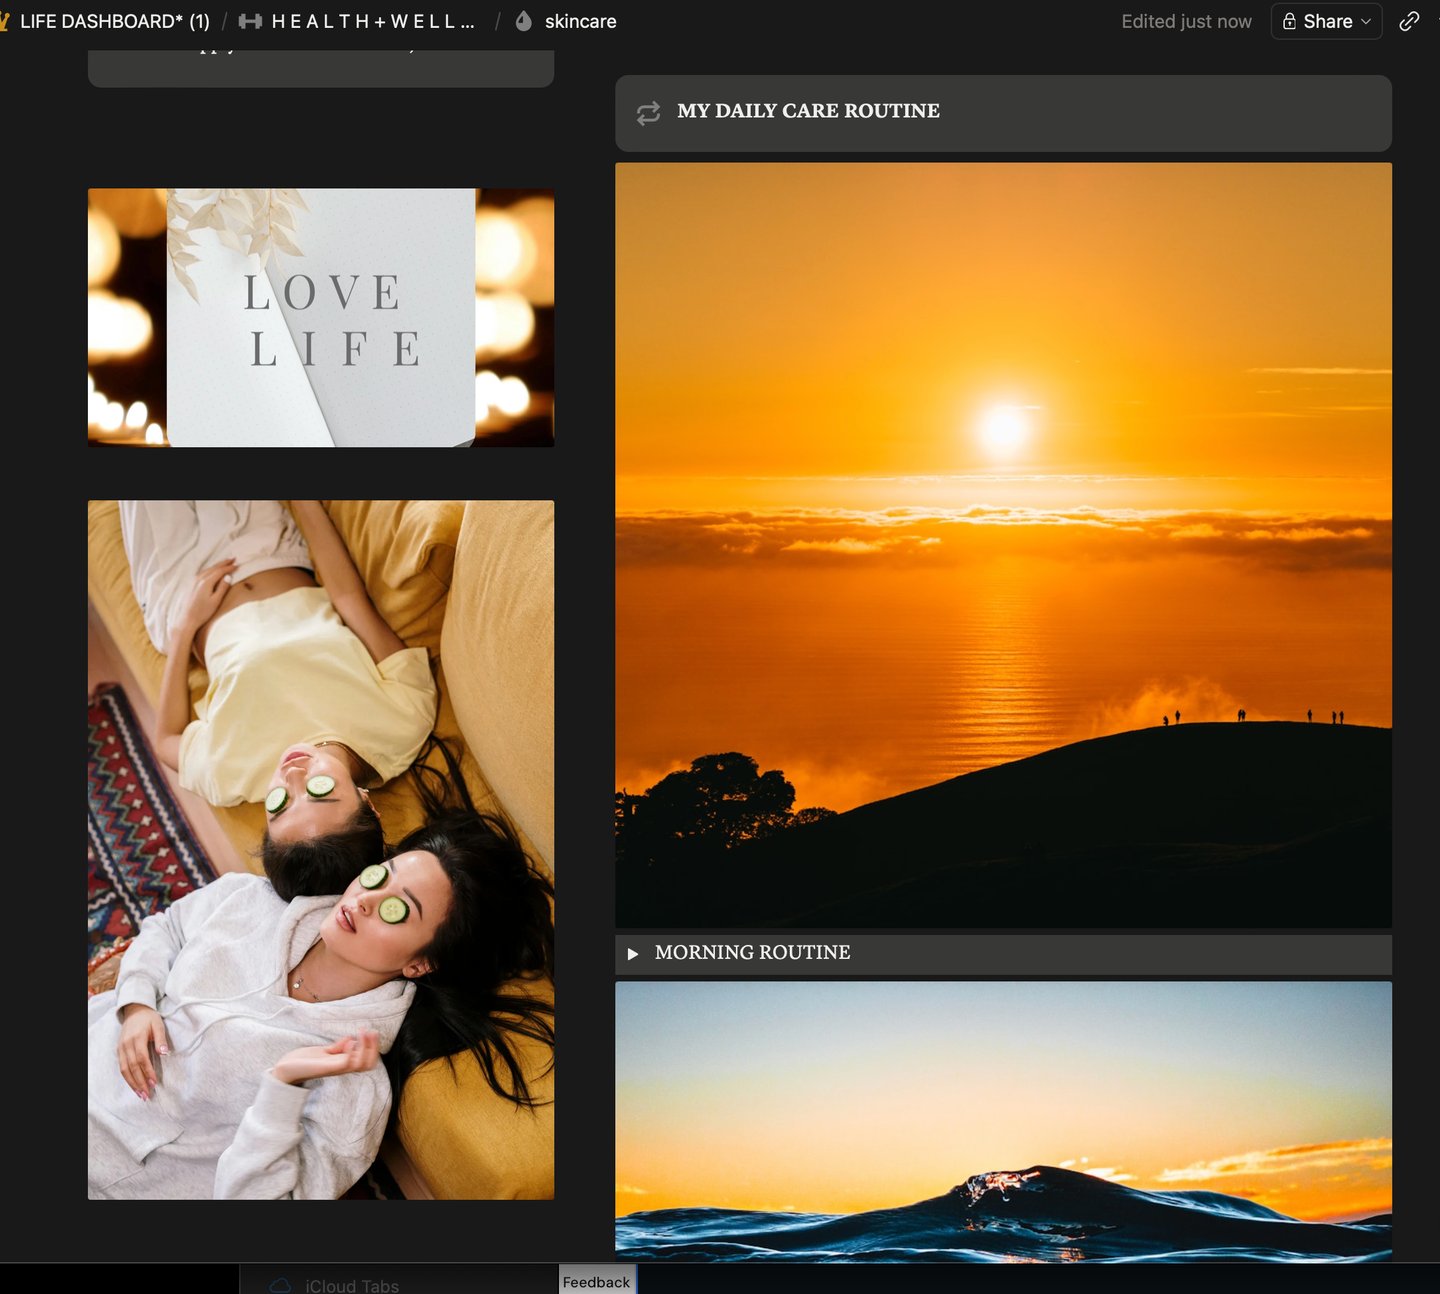
Task: Expand the MORNING ROUTINE toggle
Action: coord(632,954)
